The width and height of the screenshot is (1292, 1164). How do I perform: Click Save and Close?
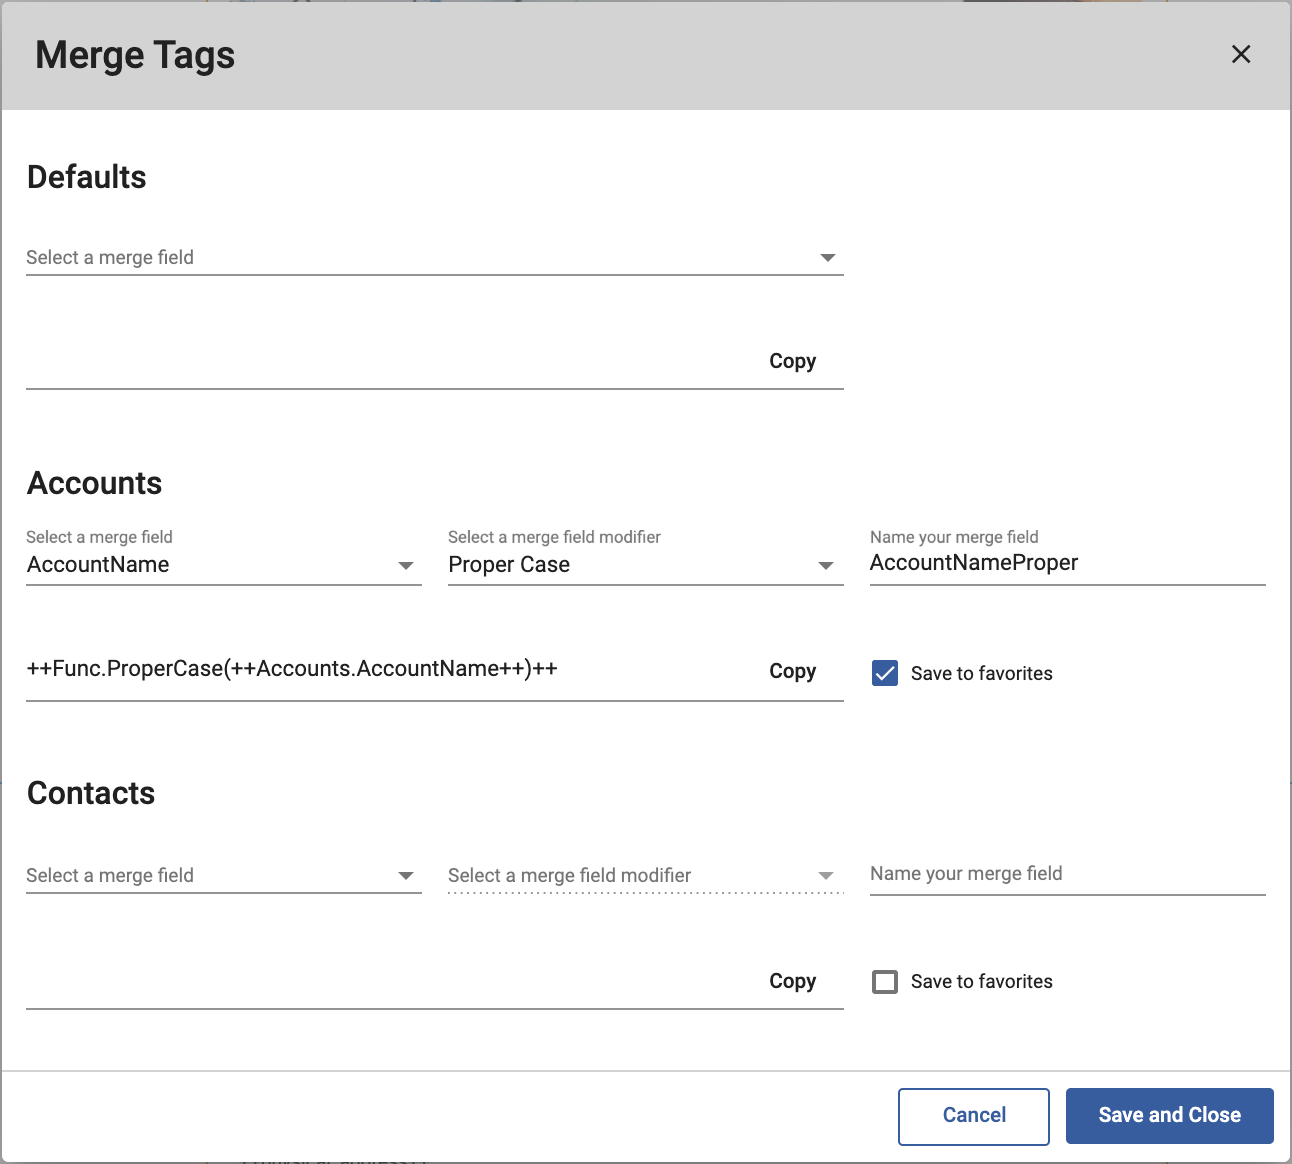pyautogui.click(x=1168, y=1115)
